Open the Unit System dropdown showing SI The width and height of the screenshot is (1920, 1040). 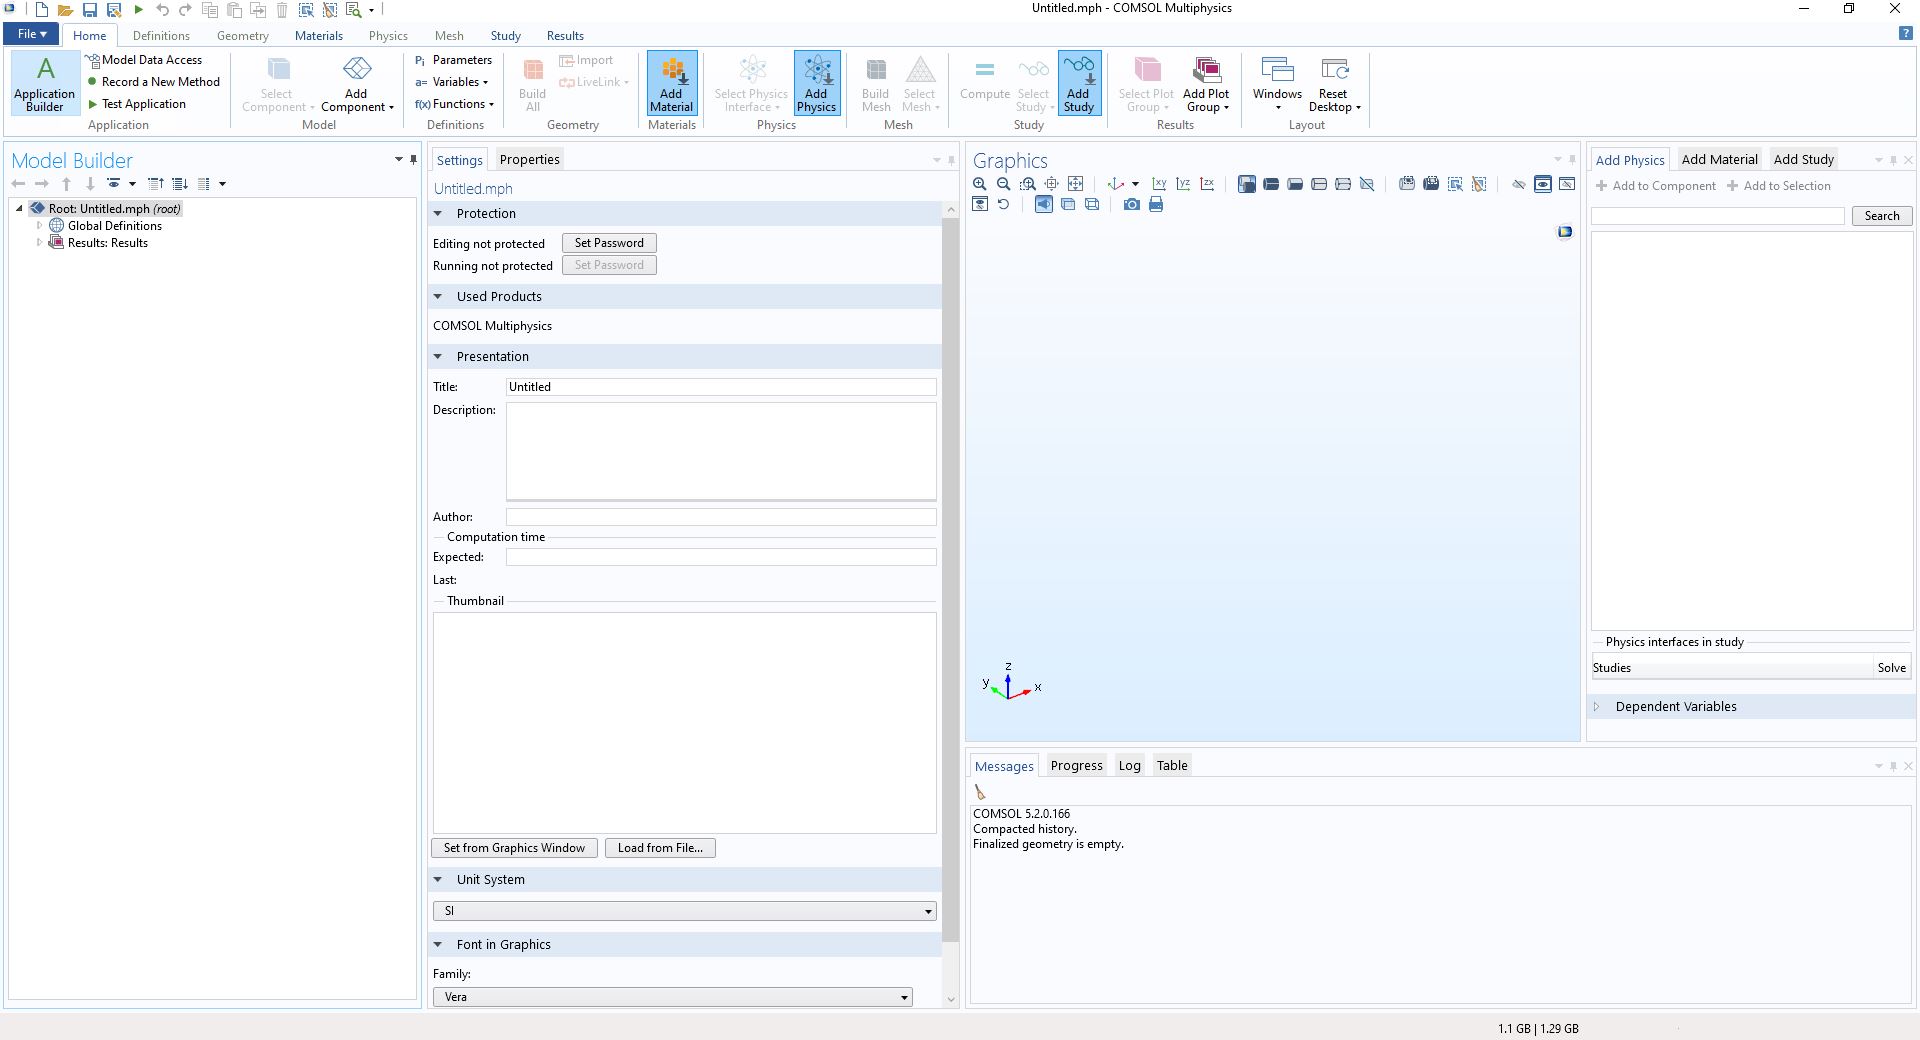tap(684, 911)
